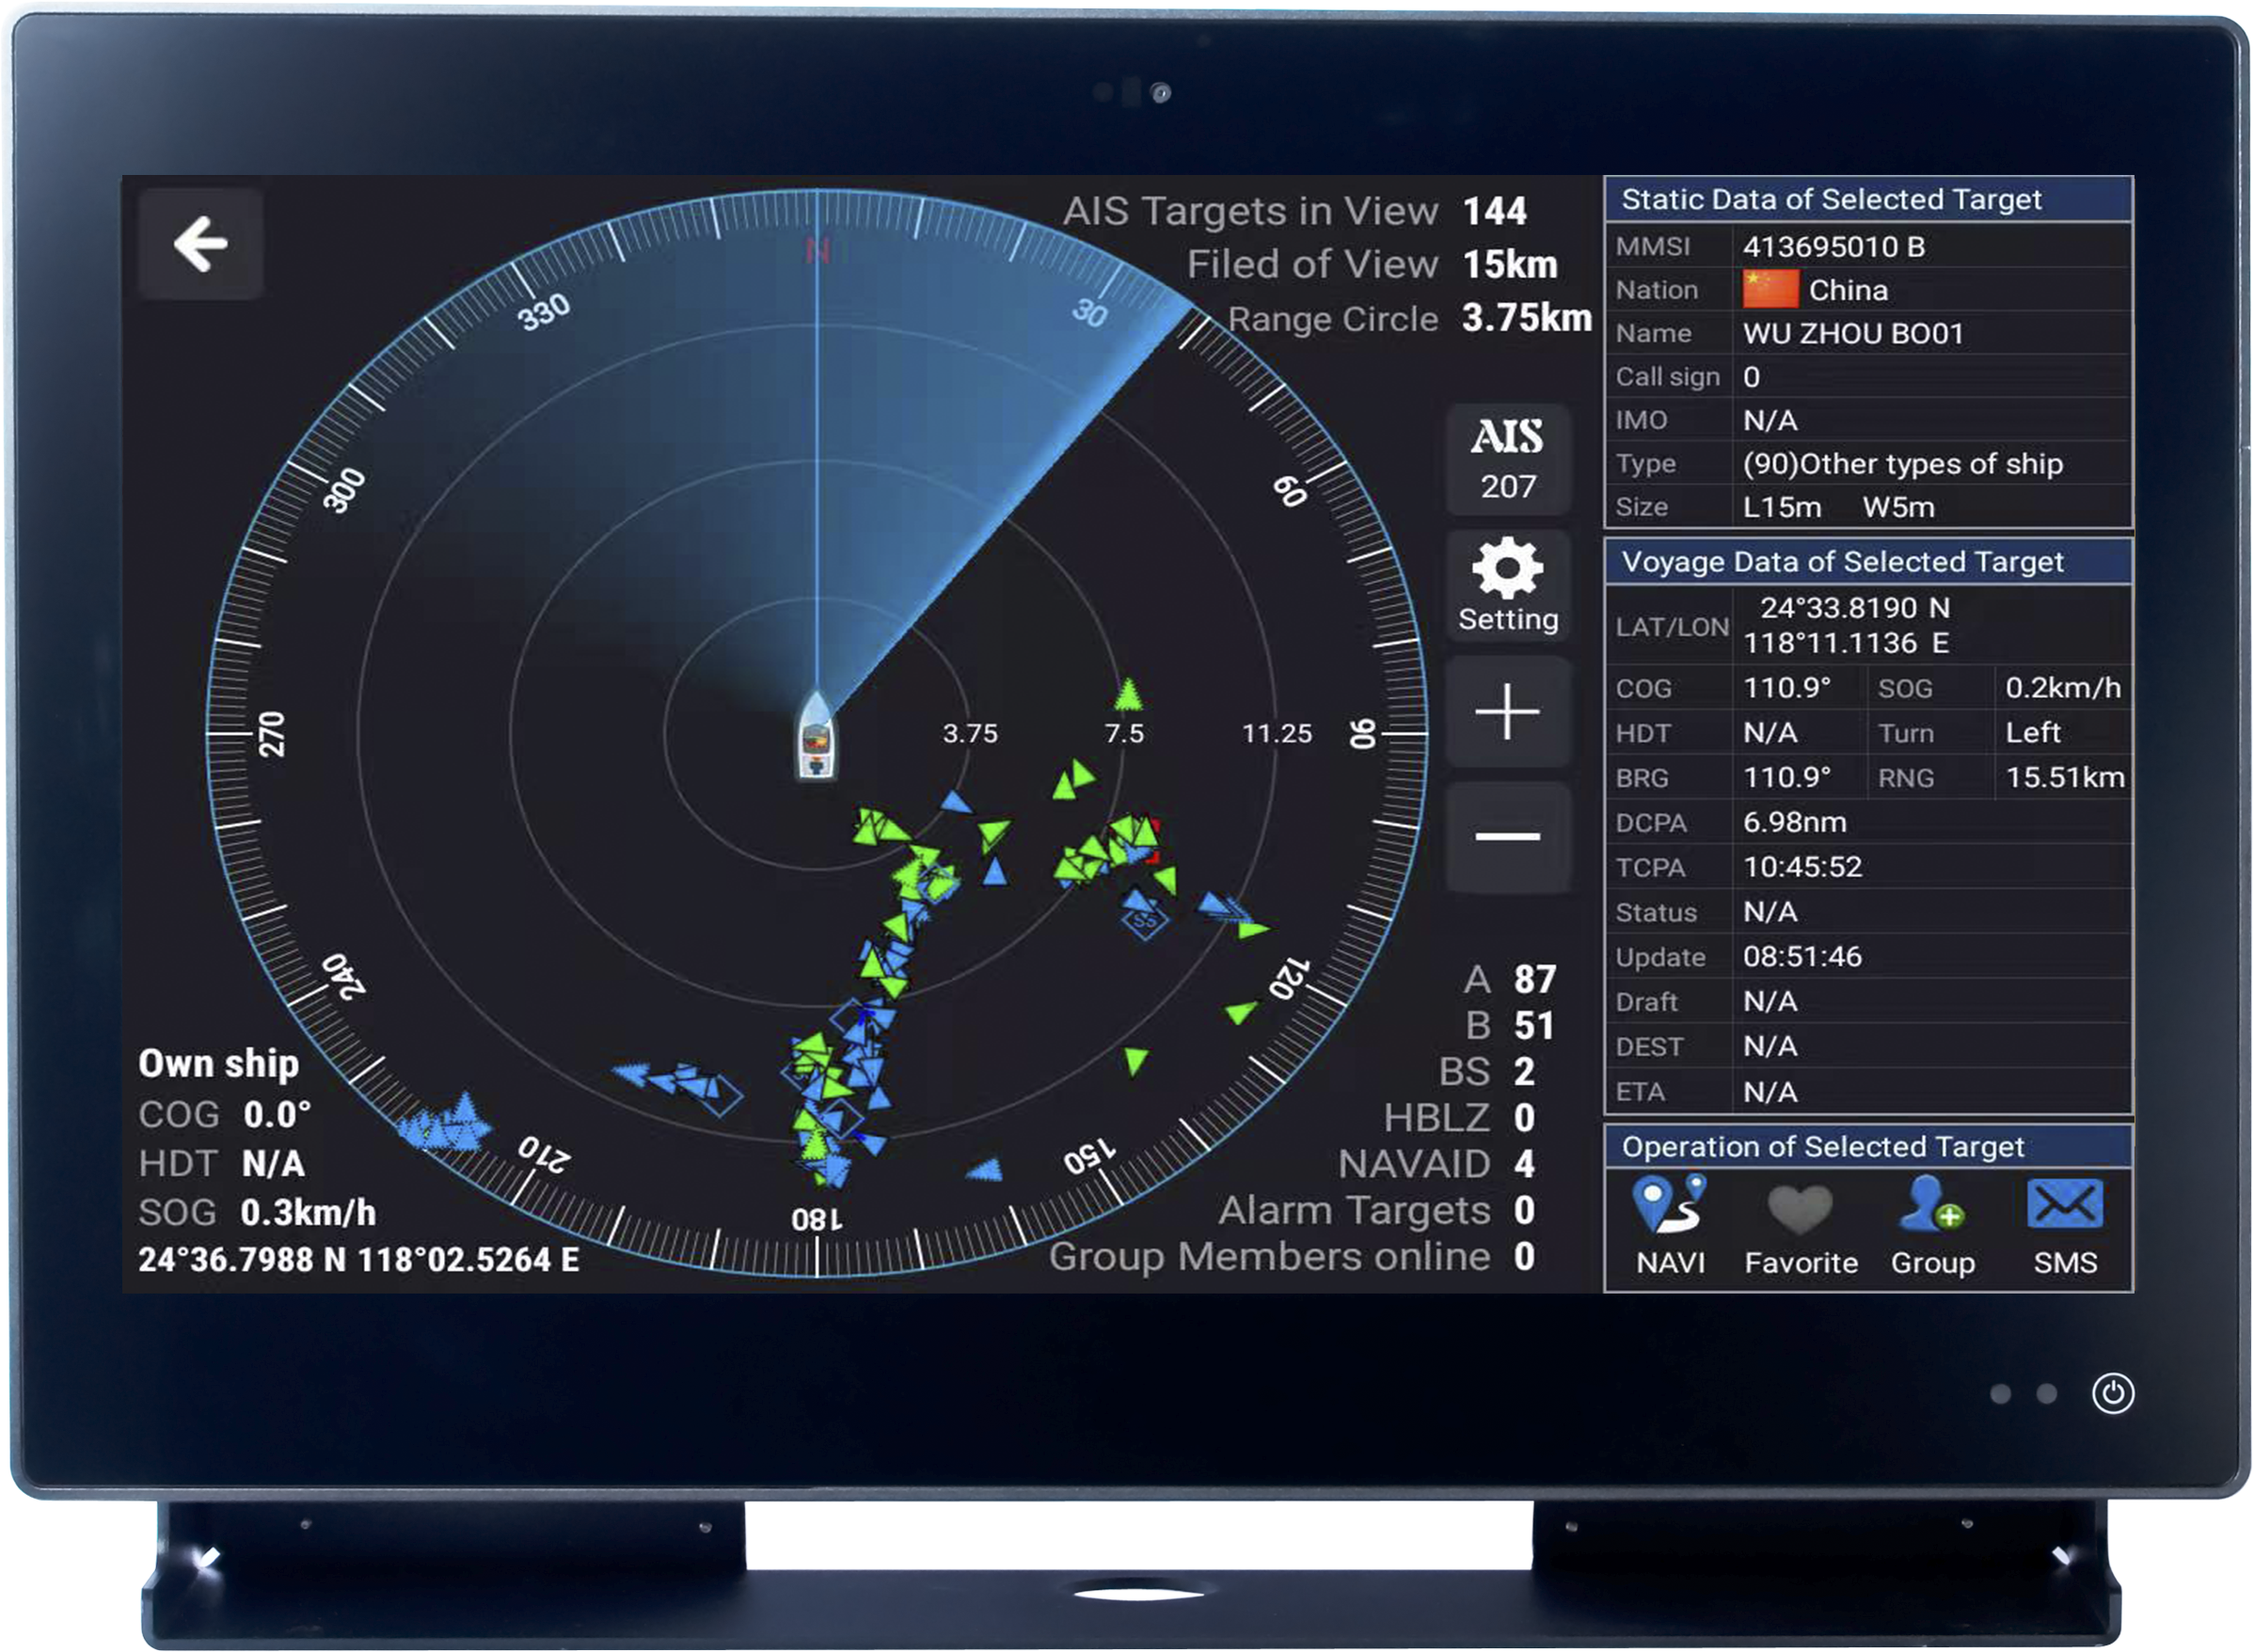
Task: Zoom out with the minus button
Action: [1507, 836]
